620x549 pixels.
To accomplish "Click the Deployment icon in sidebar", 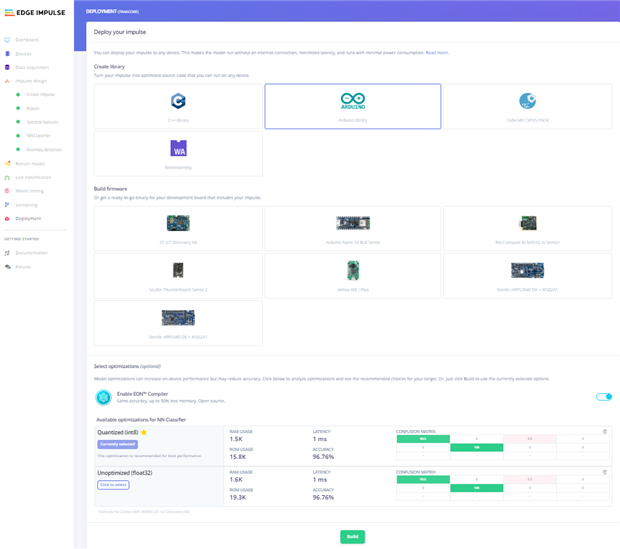I will click(7, 219).
